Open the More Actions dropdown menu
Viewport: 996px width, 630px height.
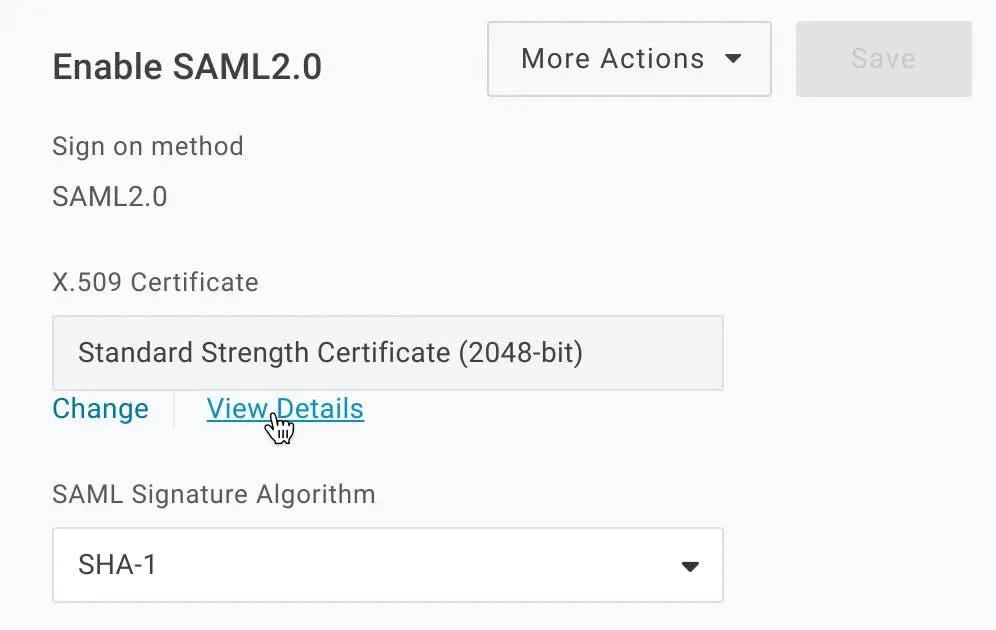point(629,59)
